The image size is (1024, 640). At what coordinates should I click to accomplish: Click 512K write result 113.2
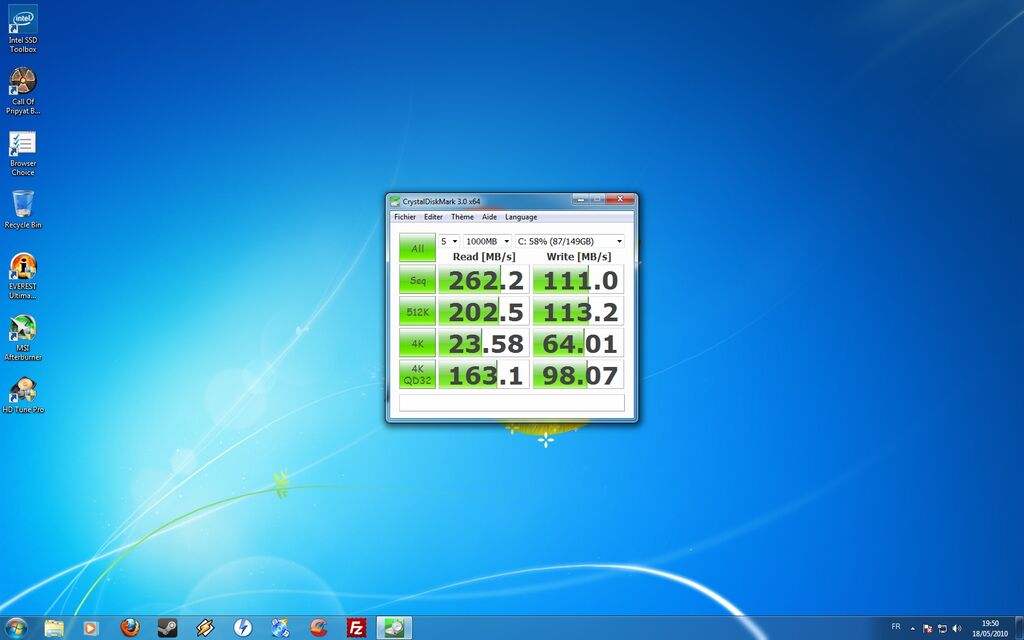(x=579, y=312)
